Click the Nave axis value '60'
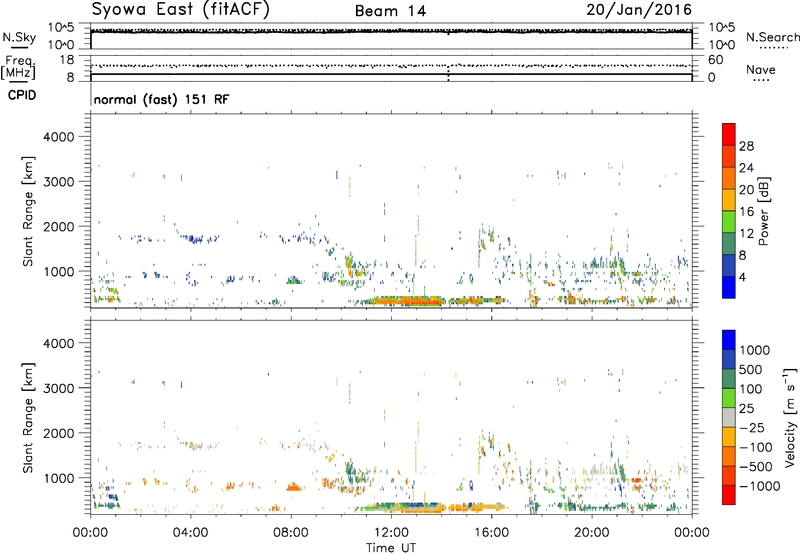 point(715,60)
